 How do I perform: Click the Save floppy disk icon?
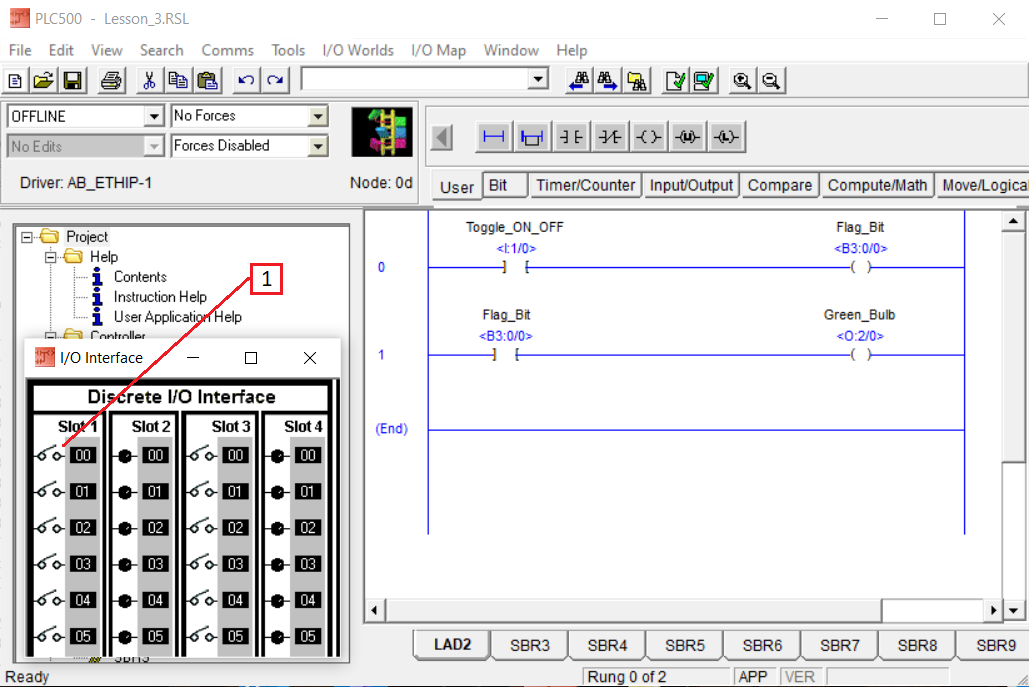[73, 81]
